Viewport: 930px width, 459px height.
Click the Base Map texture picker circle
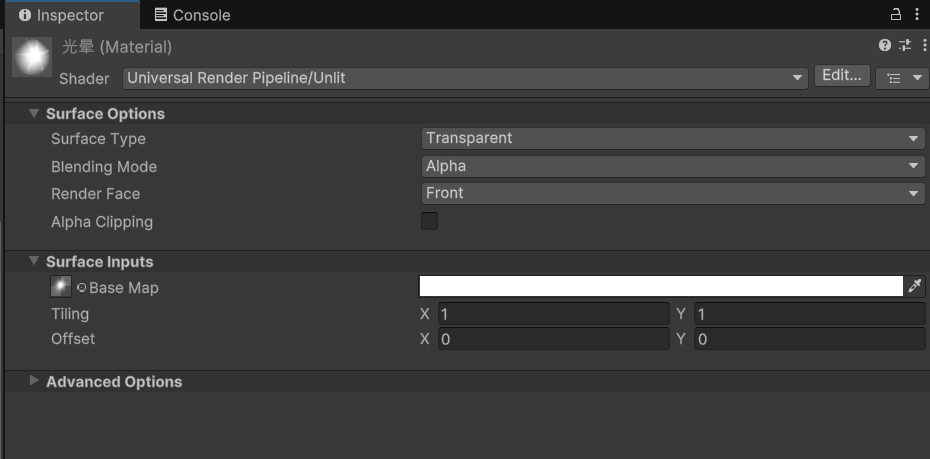(x=81, y=288)
